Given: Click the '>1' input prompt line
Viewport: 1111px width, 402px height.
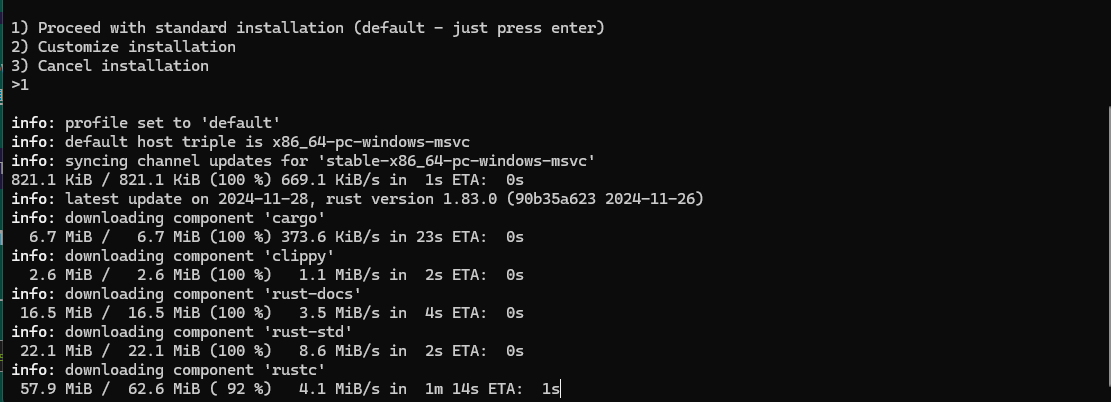Looking at the screenshot, I should (20, 85).
